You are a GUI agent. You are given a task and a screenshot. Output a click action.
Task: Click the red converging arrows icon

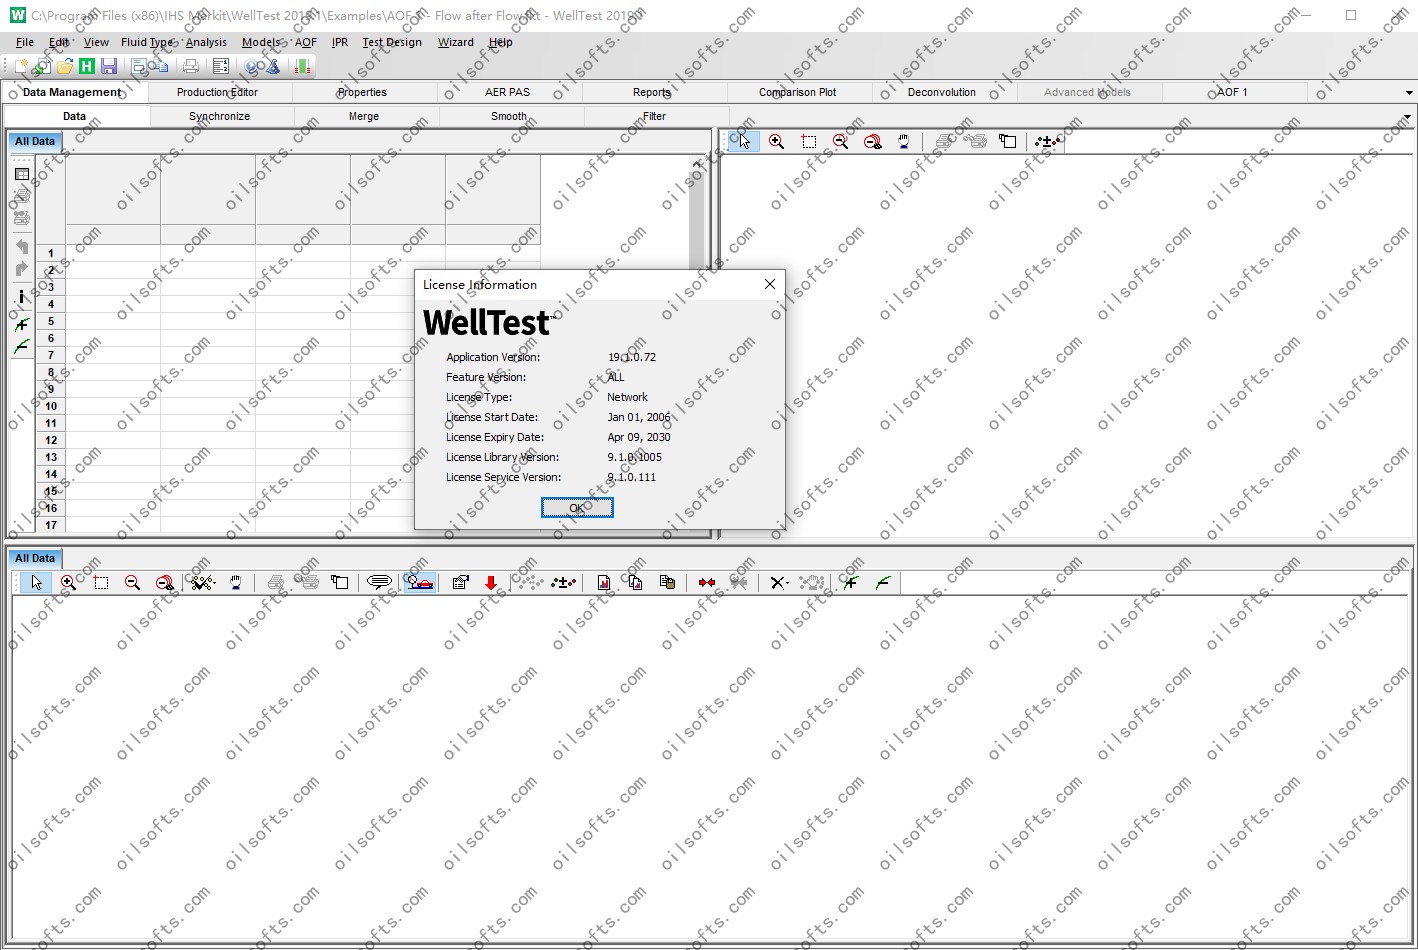[x=707, y=582]
